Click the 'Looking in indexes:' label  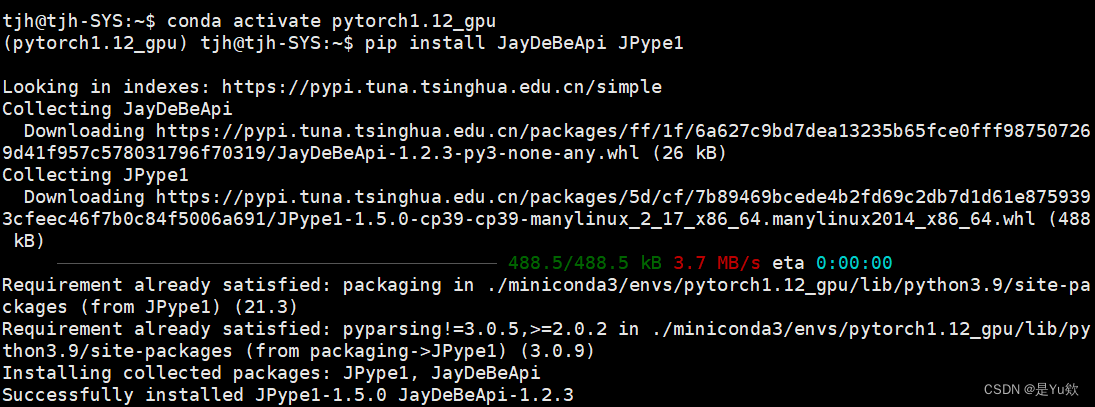point(106,87)
